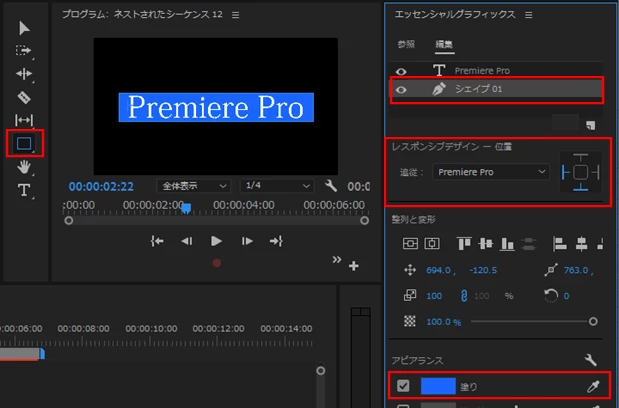The width and height of the screenshot is (619, 408).
Task: Click Align Center Horizontally icon
Action: pos(432,243)
